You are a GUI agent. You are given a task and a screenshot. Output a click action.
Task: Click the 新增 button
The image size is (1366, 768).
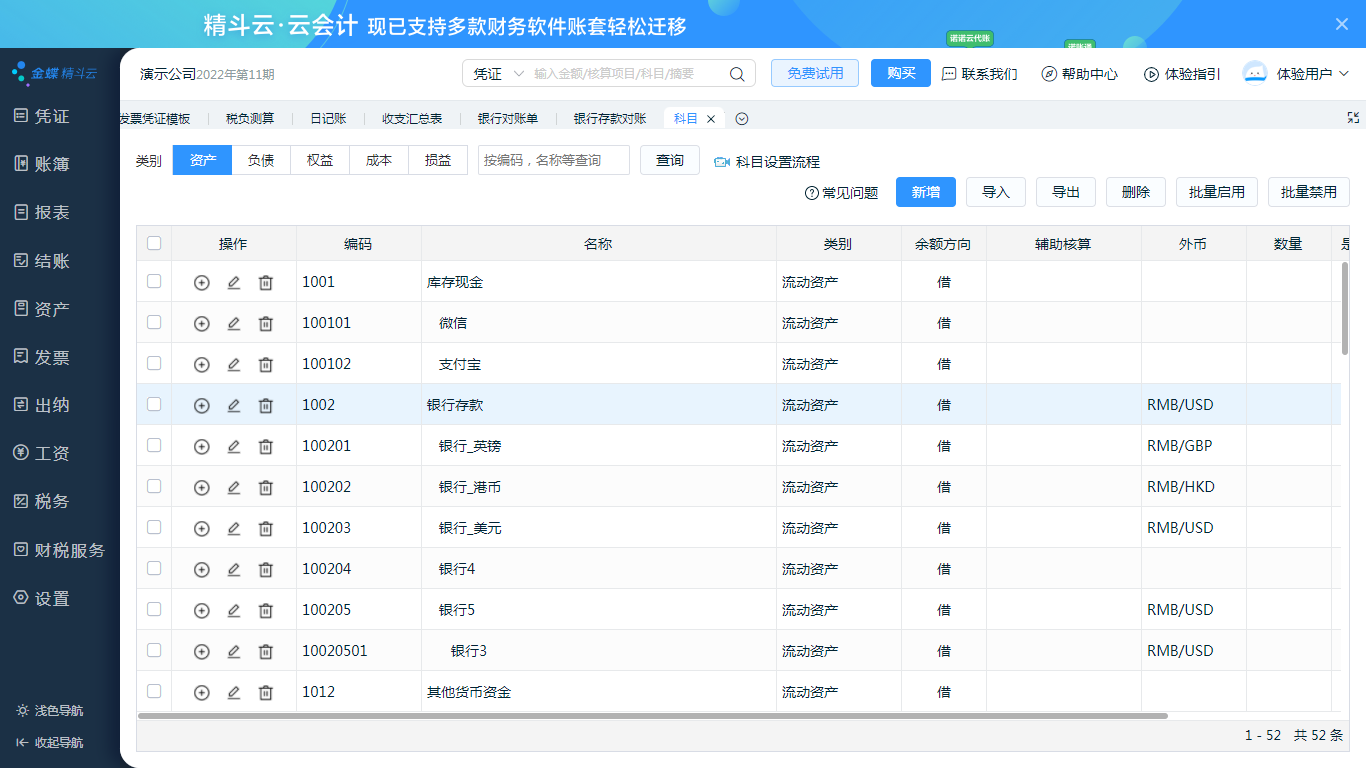[926, 192]
